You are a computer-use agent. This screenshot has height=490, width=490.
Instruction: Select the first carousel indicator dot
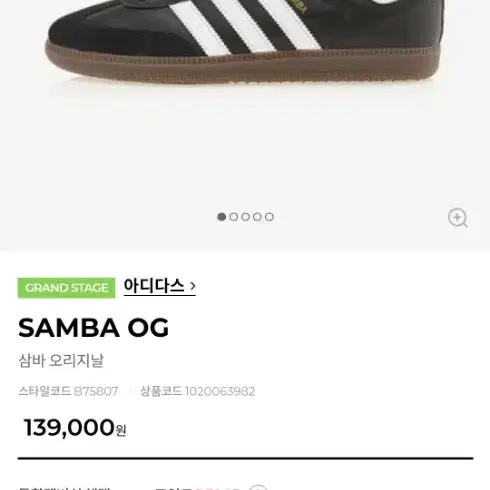(x=222, y=217)
